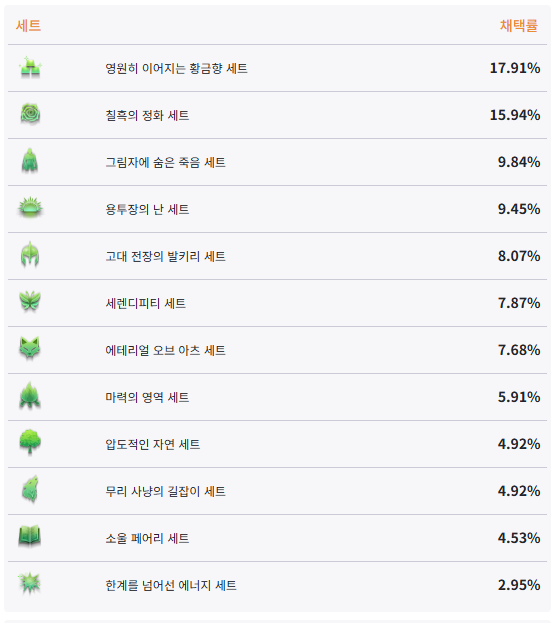Click the cloaked figure icon for 그림자에 숨은 죽음
This screenshot has width=556, height=623.
tap(30, 162)
